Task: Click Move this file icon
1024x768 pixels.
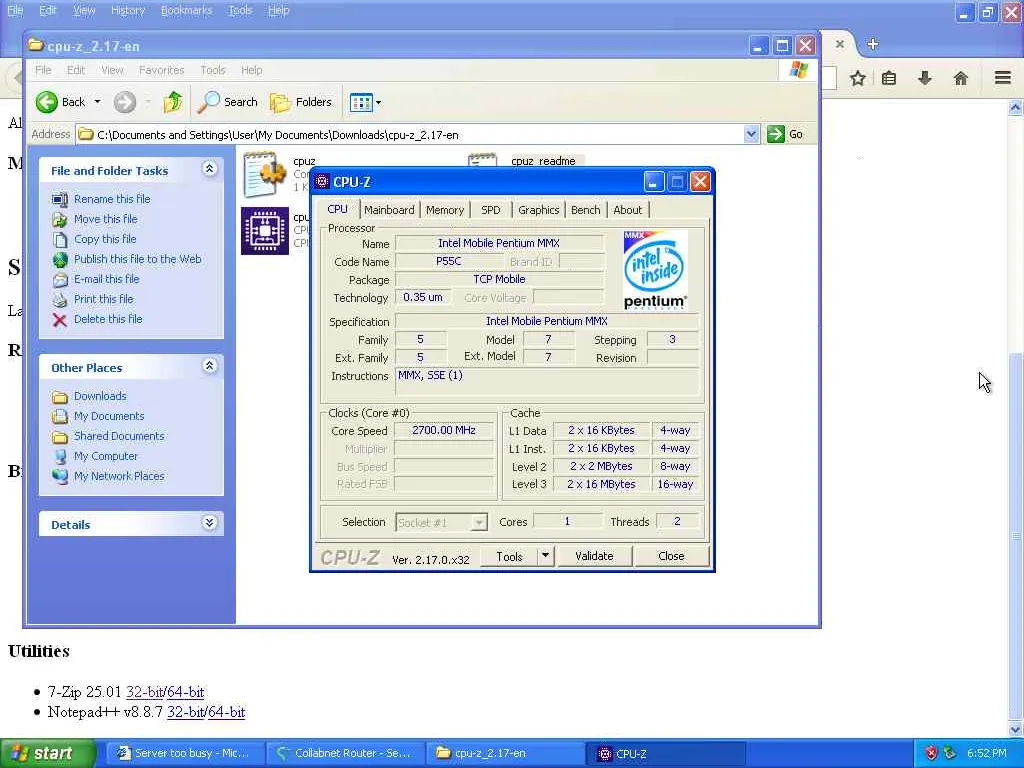Action: pyautogui.click(x=60, y=219)
